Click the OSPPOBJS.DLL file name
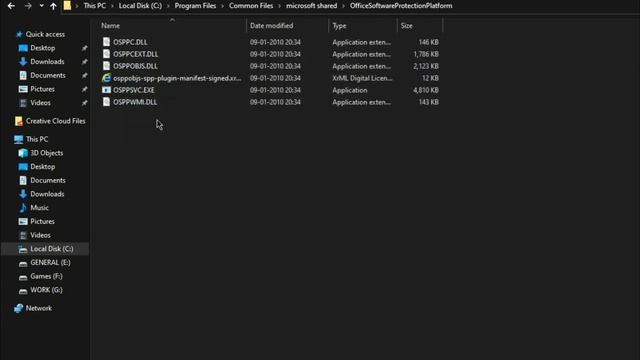The height and width of the screenshot is (360, 640). click(135, 66)
